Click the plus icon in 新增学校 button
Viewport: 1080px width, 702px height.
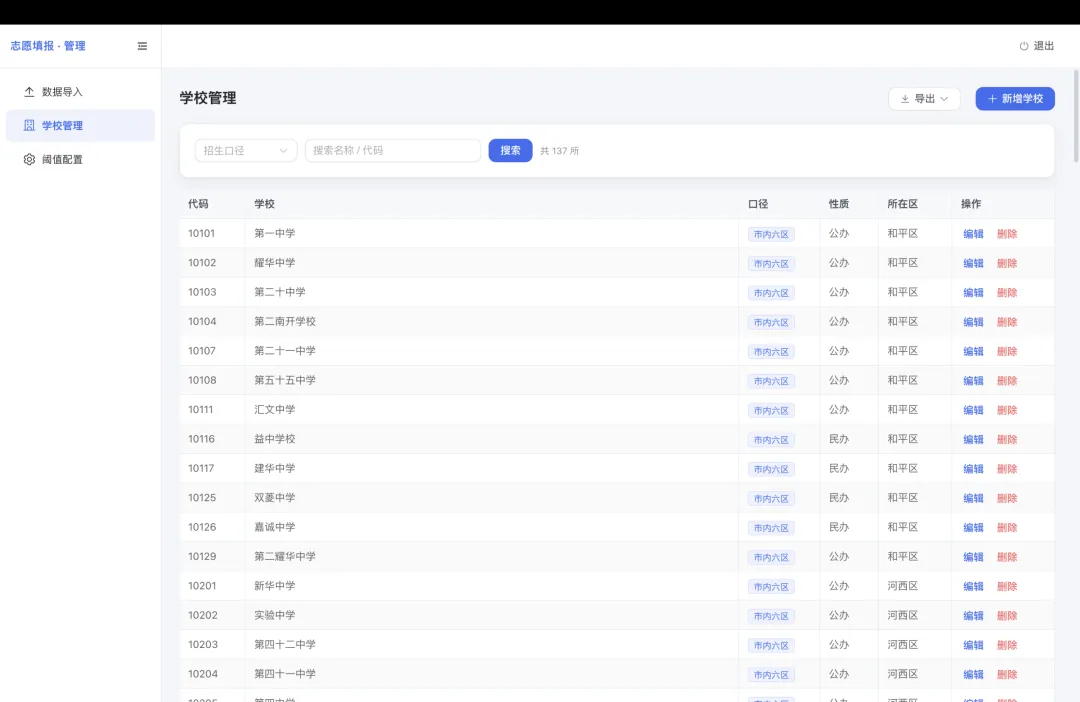[x=993, y=99]
